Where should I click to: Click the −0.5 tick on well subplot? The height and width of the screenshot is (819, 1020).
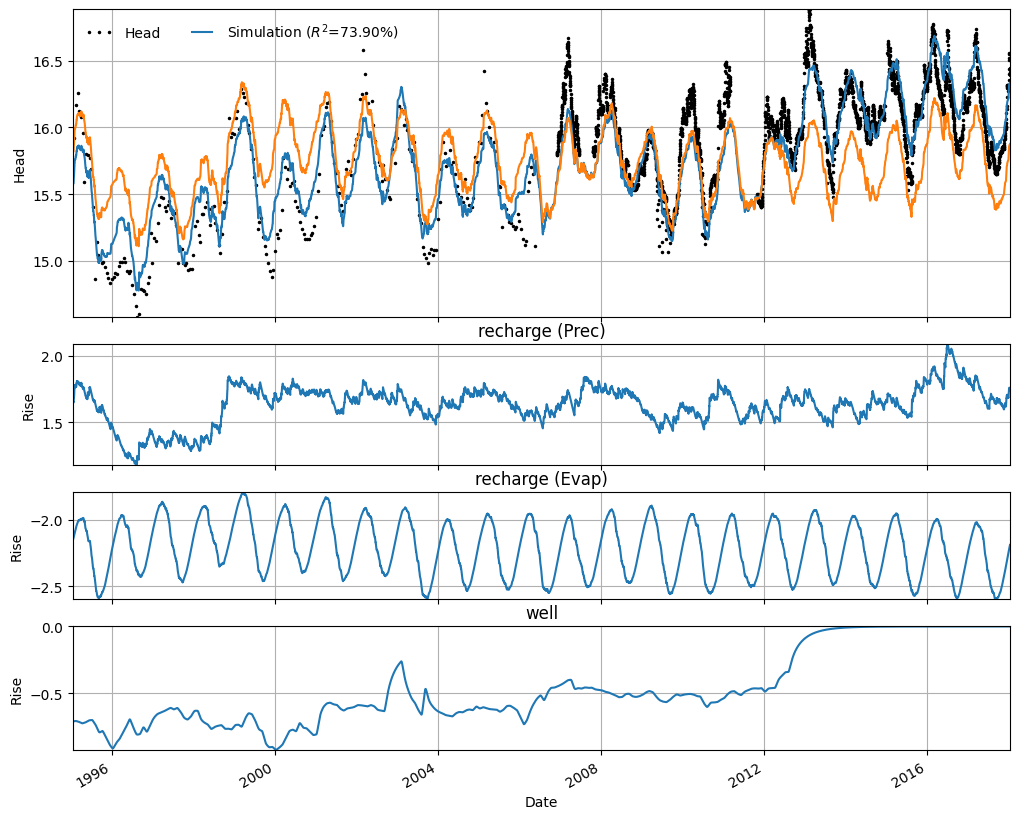(48, 694)
